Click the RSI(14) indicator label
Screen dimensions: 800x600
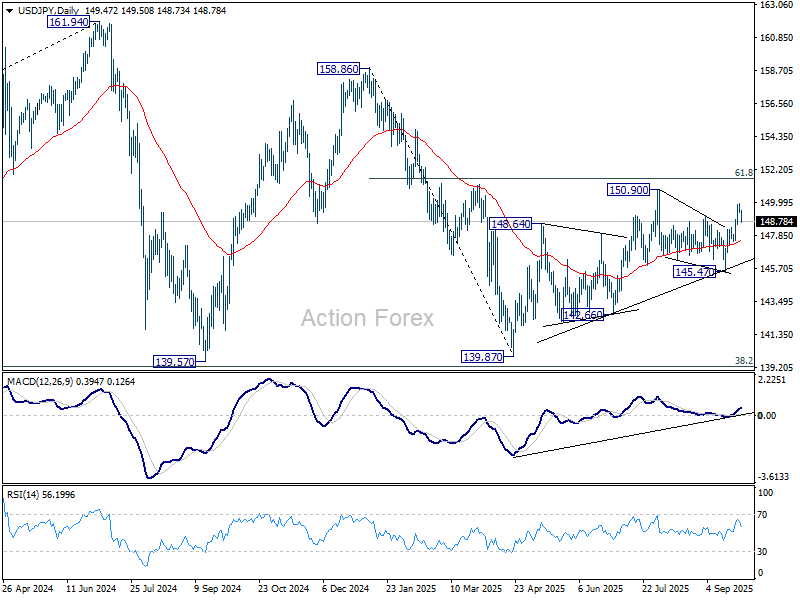[21, 494]
